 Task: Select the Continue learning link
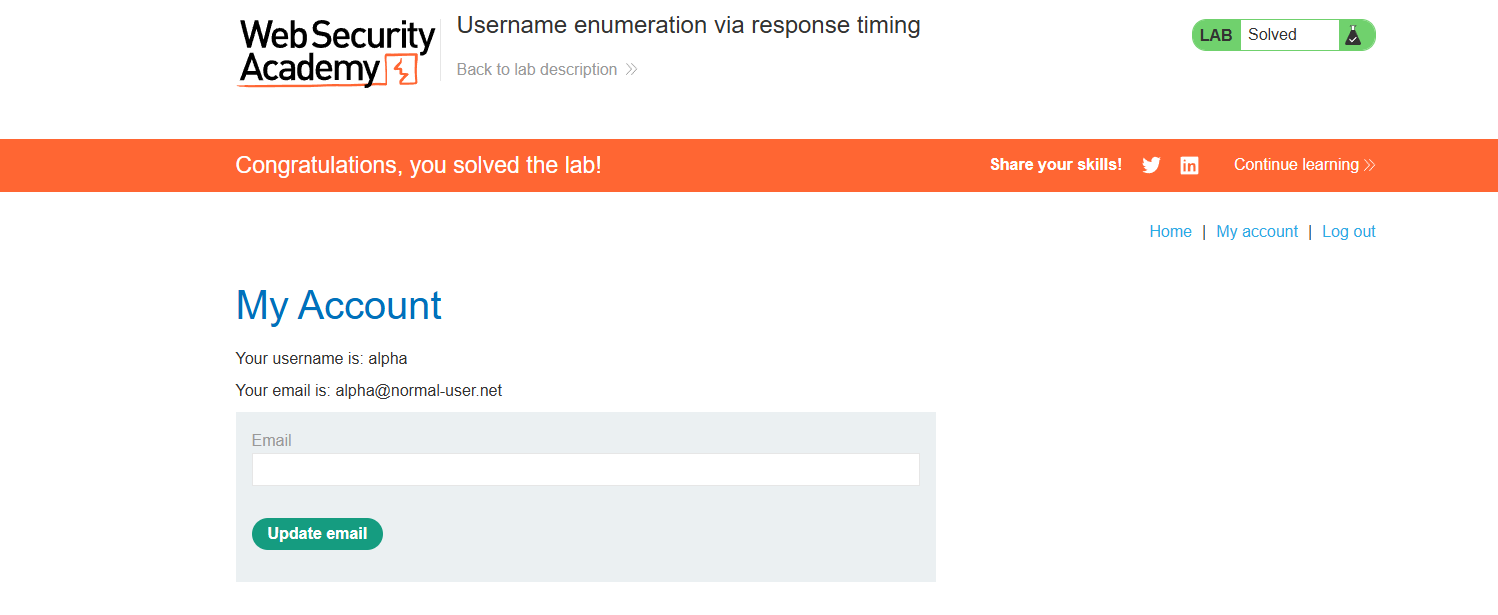1296,165
